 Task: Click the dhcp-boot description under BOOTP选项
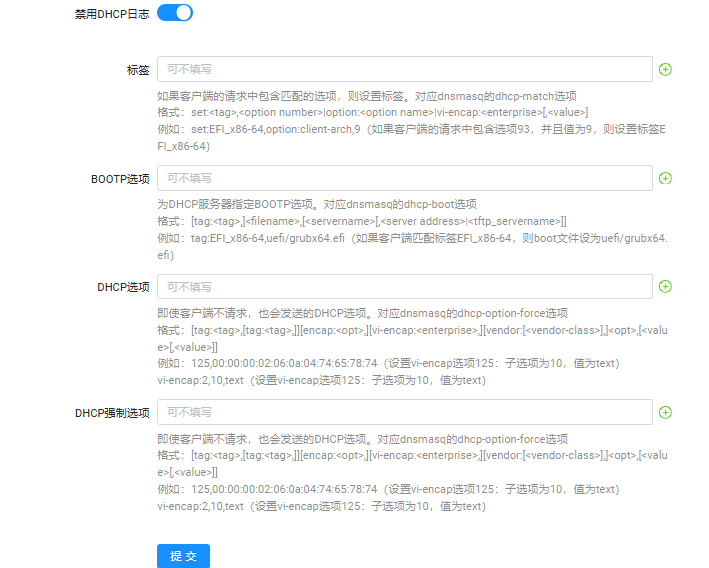[x=317, y=204]
